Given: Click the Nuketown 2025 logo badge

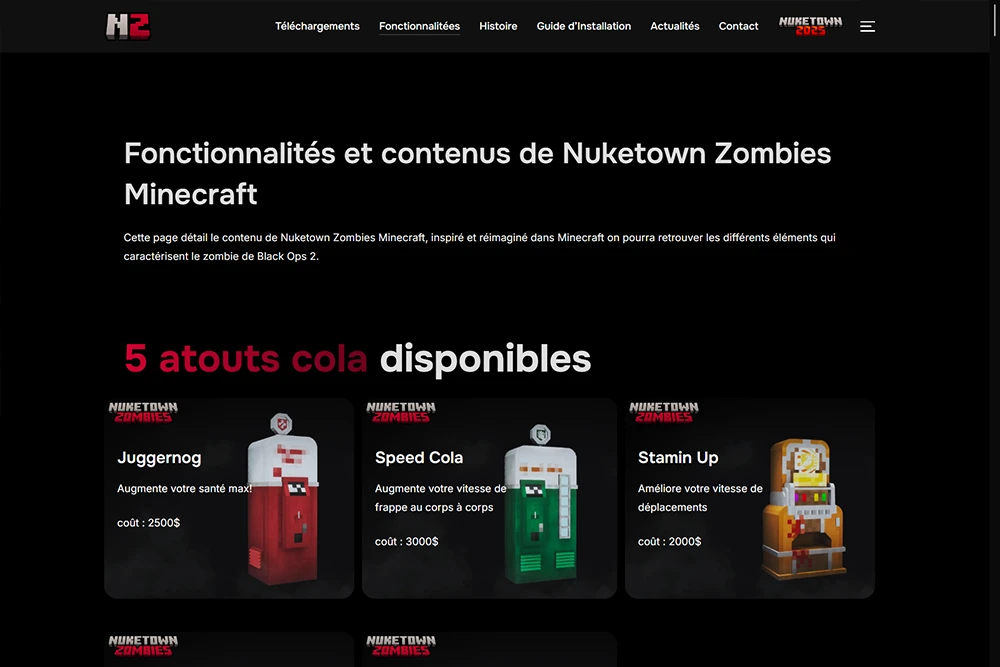Looking at the screenshot, I should pyautogui.click(x=810, y=26).
